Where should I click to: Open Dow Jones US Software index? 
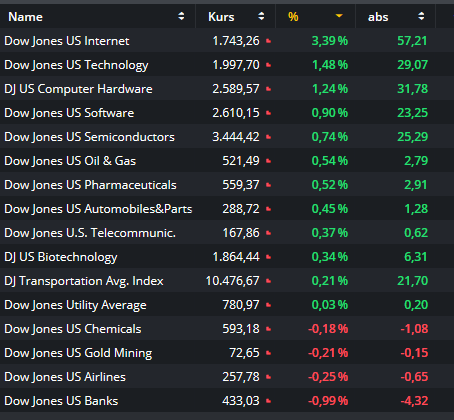[69, 113]
